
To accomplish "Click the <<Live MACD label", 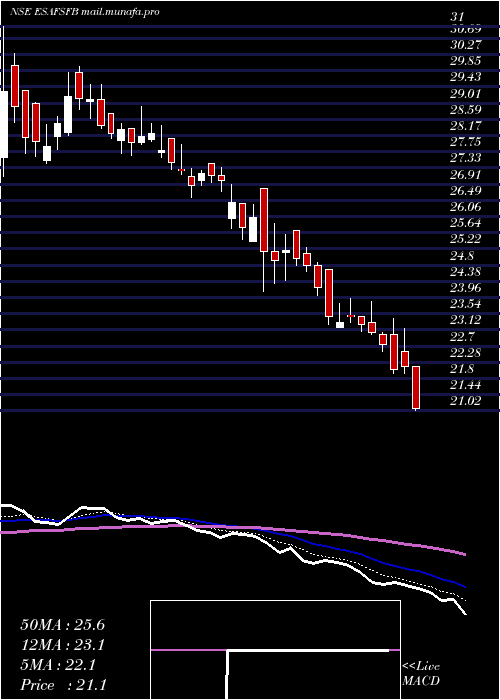I will click(x=421, y=674).
